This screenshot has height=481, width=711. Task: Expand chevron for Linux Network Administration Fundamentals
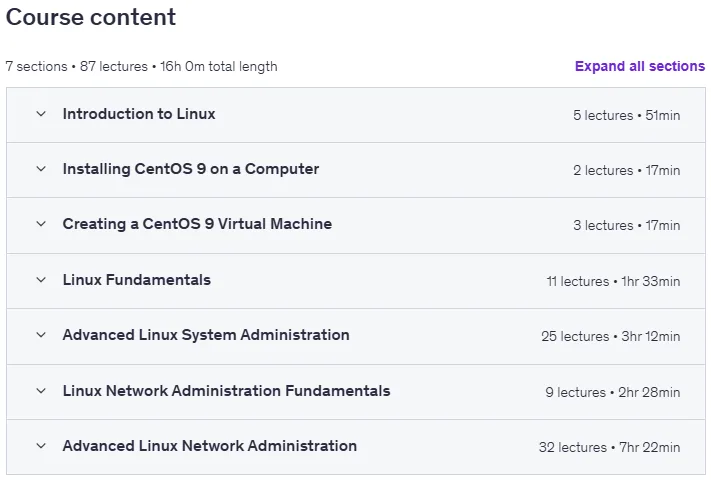pyautogui.click(x=41, y=391)
